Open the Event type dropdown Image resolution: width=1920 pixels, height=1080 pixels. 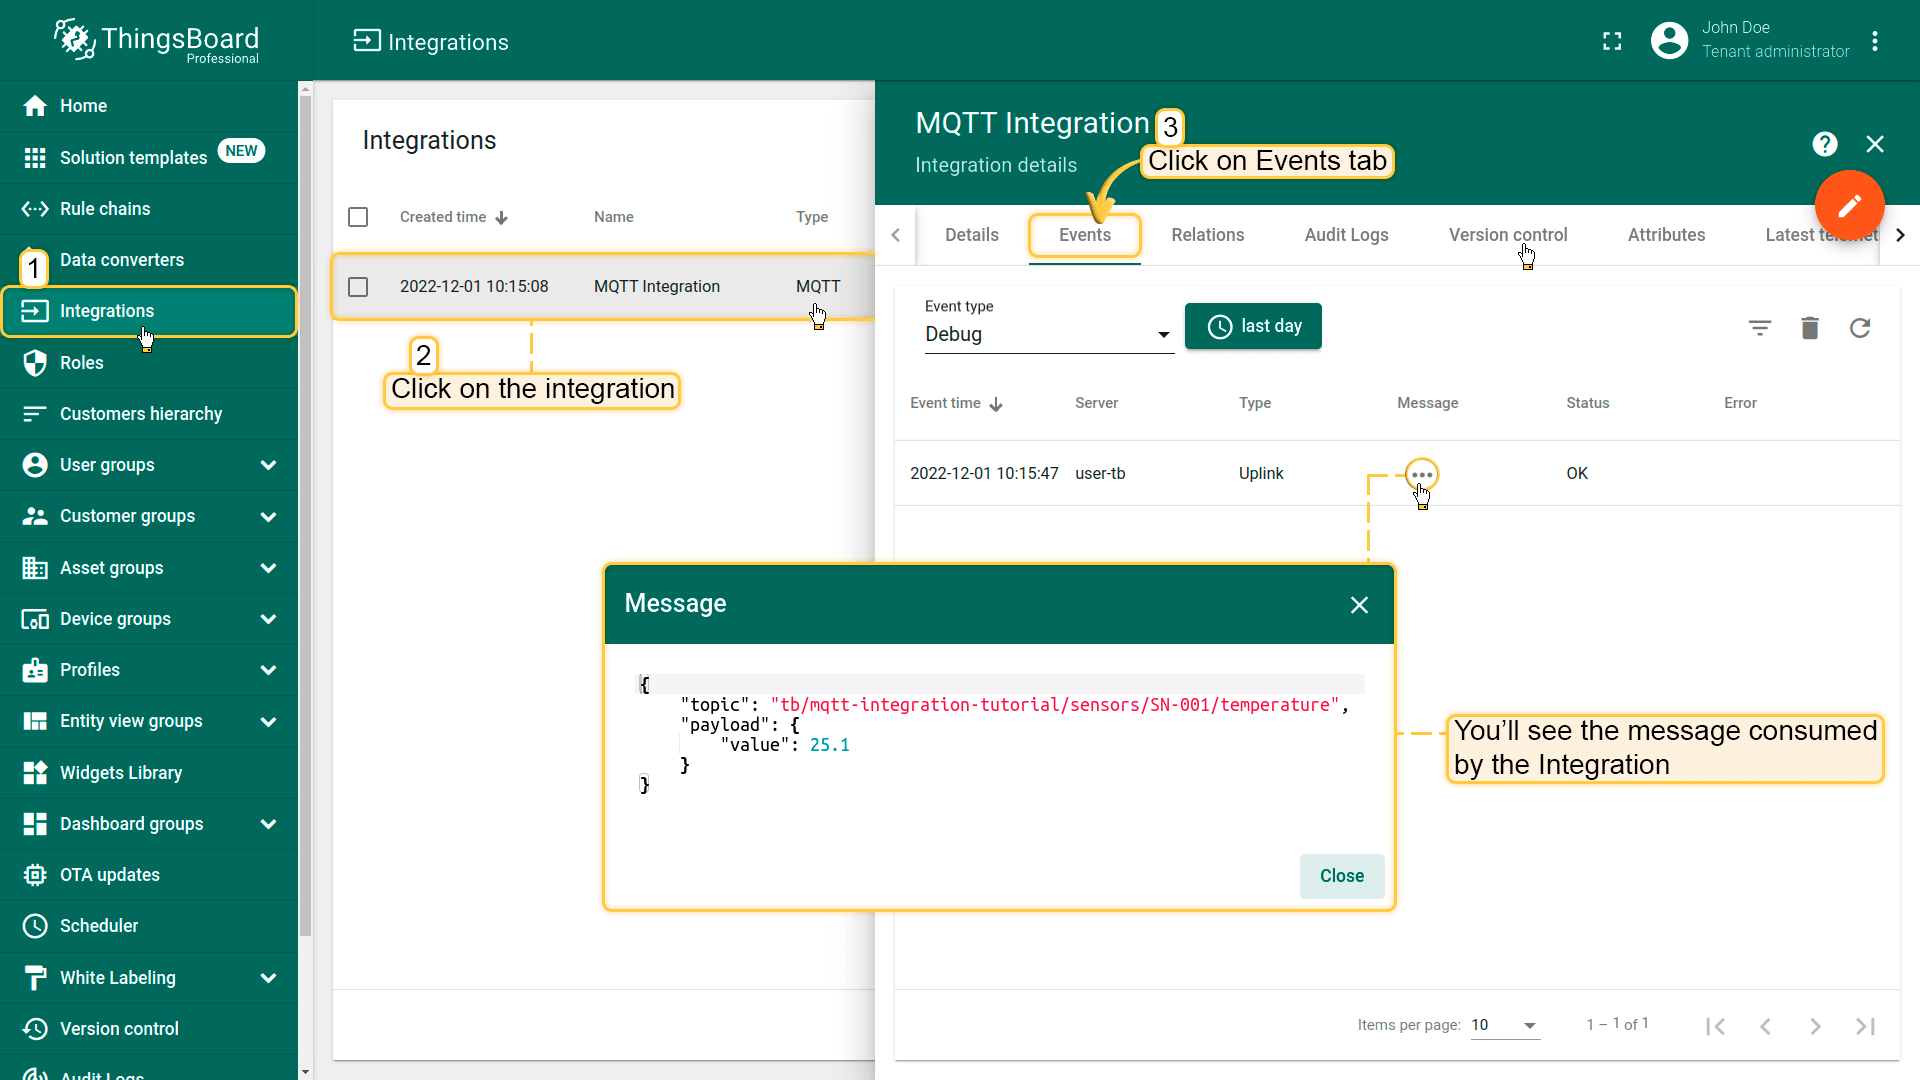pyautogui.click(x=1048, y=334)
